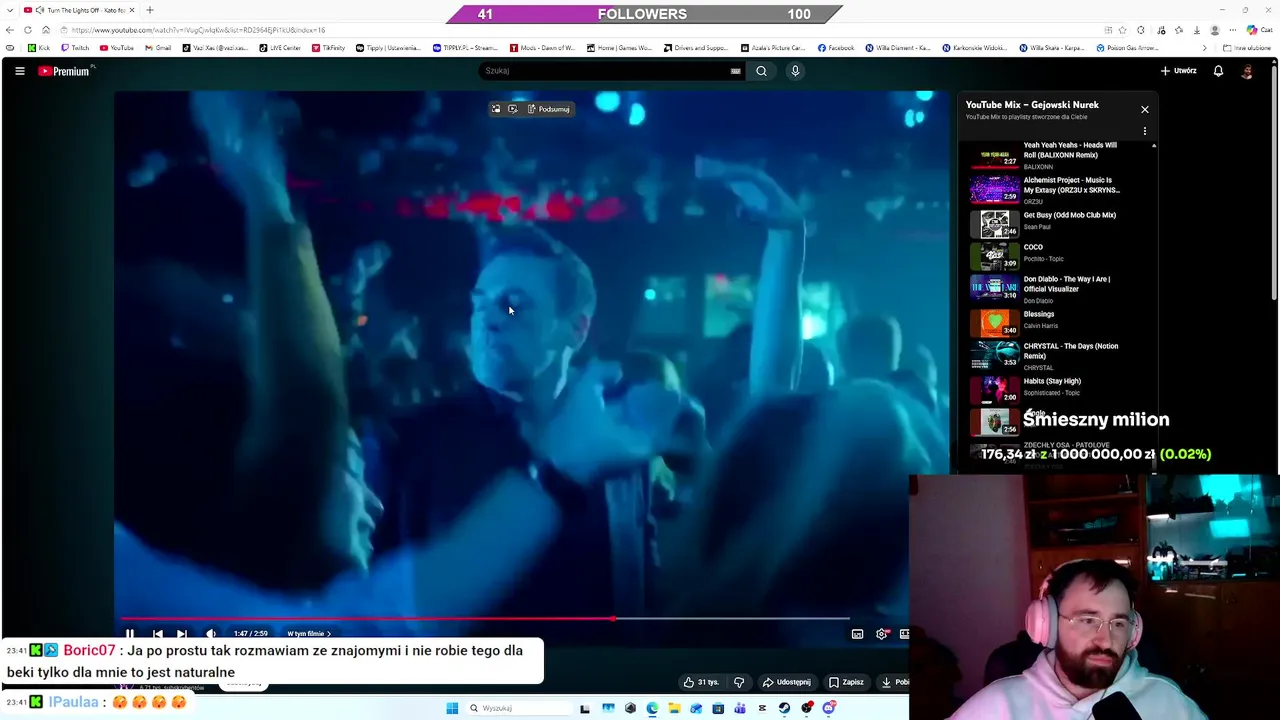Start voice search with the microphone
1280x720 pixels.
pyautogui.click(x=795, y=71)
